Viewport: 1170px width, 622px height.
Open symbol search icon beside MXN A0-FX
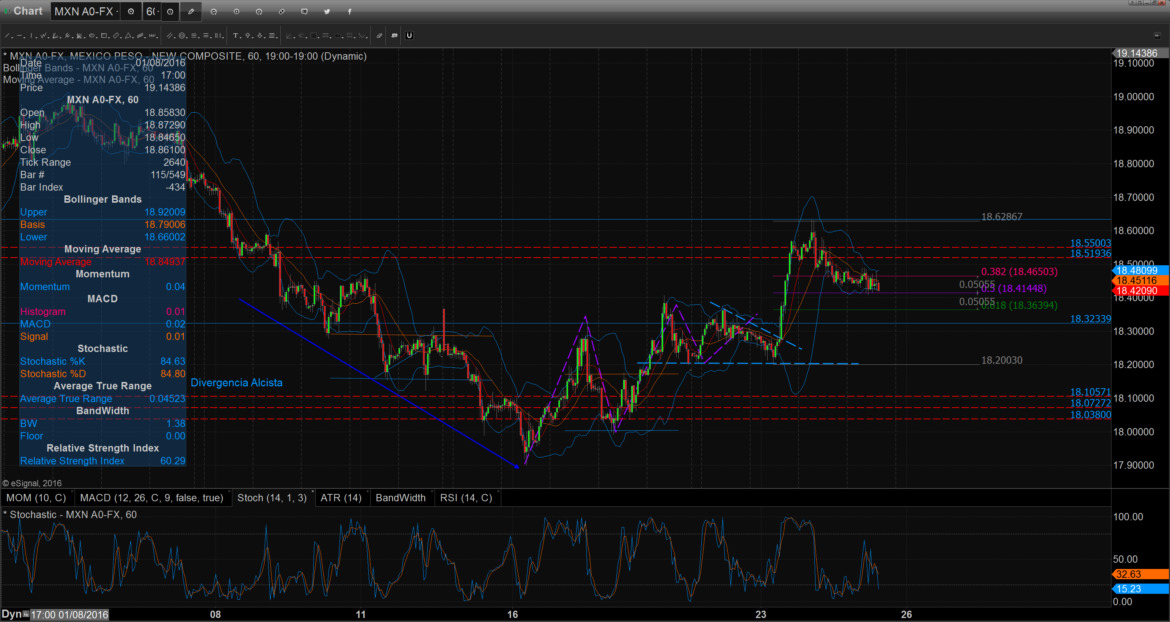coord(131,12)
